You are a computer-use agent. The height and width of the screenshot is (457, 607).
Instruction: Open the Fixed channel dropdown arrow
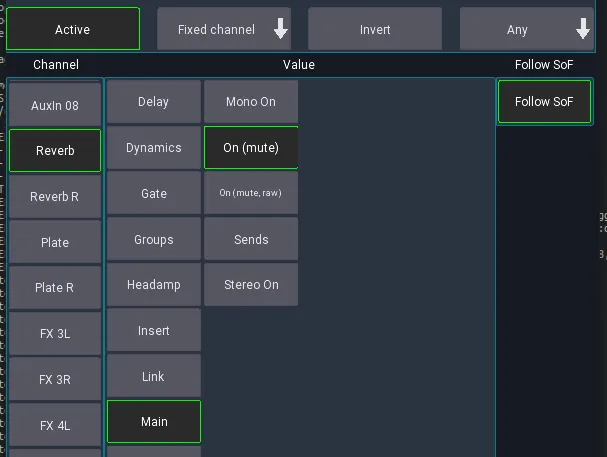(280, 29)
